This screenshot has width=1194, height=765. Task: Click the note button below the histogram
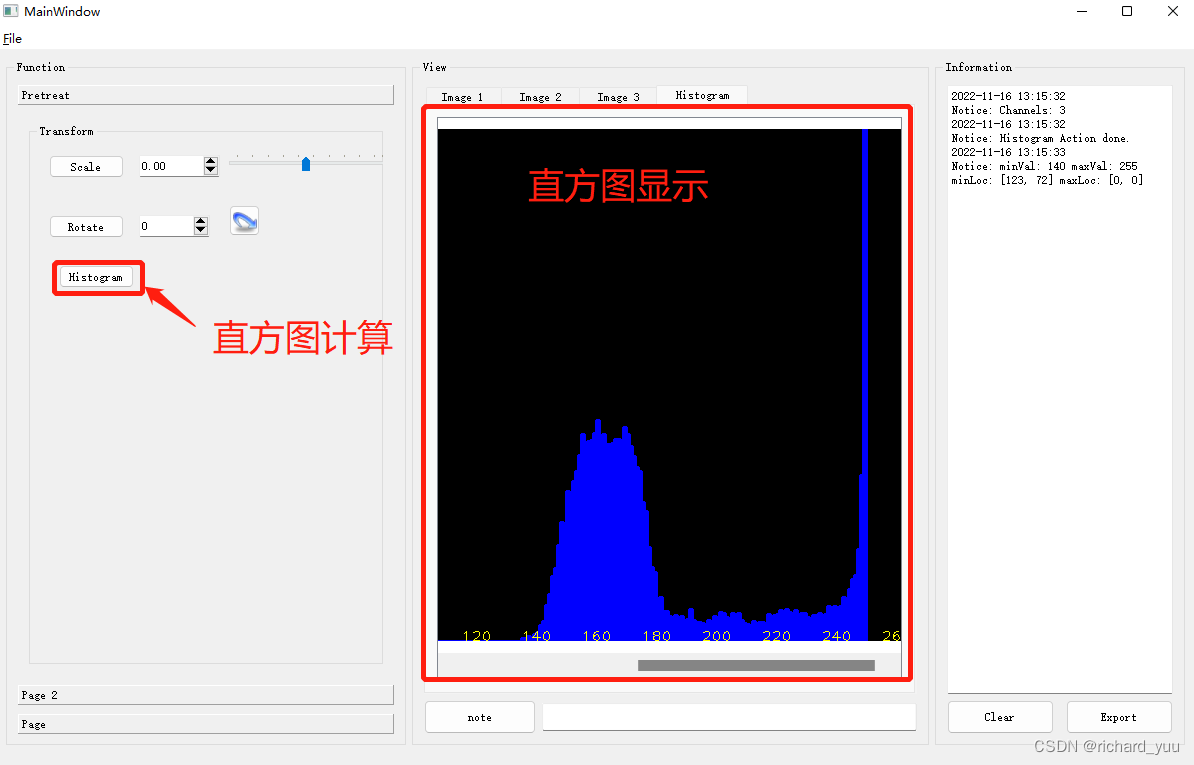[479, 717]
